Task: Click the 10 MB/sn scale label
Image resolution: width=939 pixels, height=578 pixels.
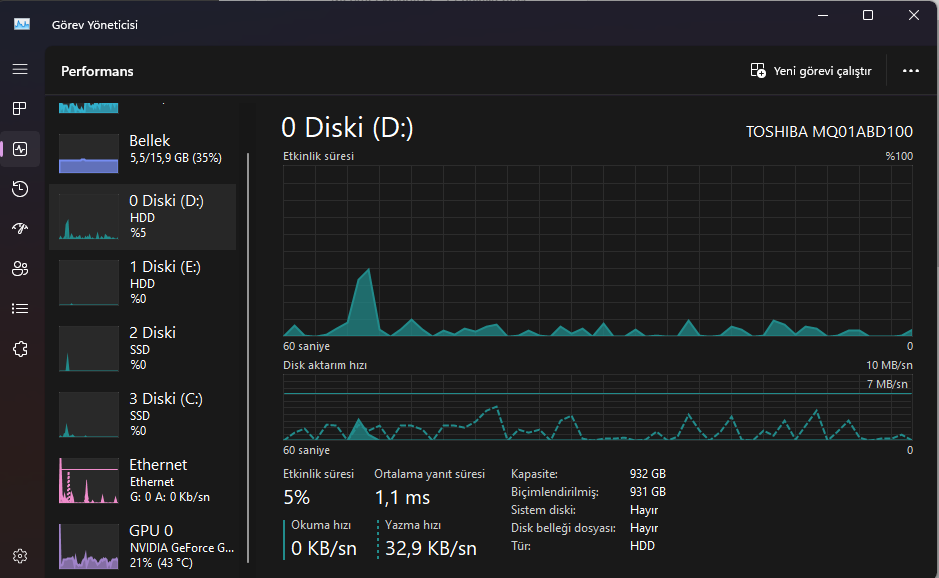Action: pos(889,365)
